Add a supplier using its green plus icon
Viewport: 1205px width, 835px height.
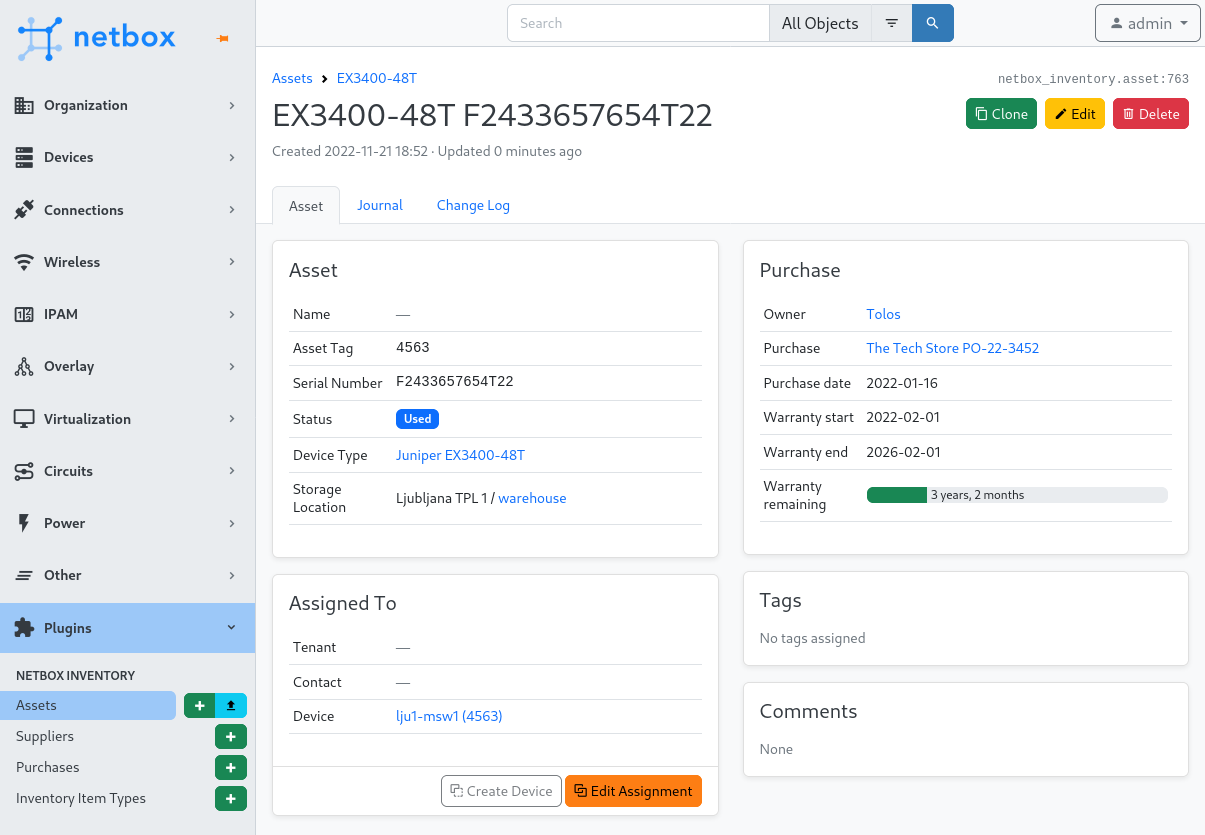230,736
